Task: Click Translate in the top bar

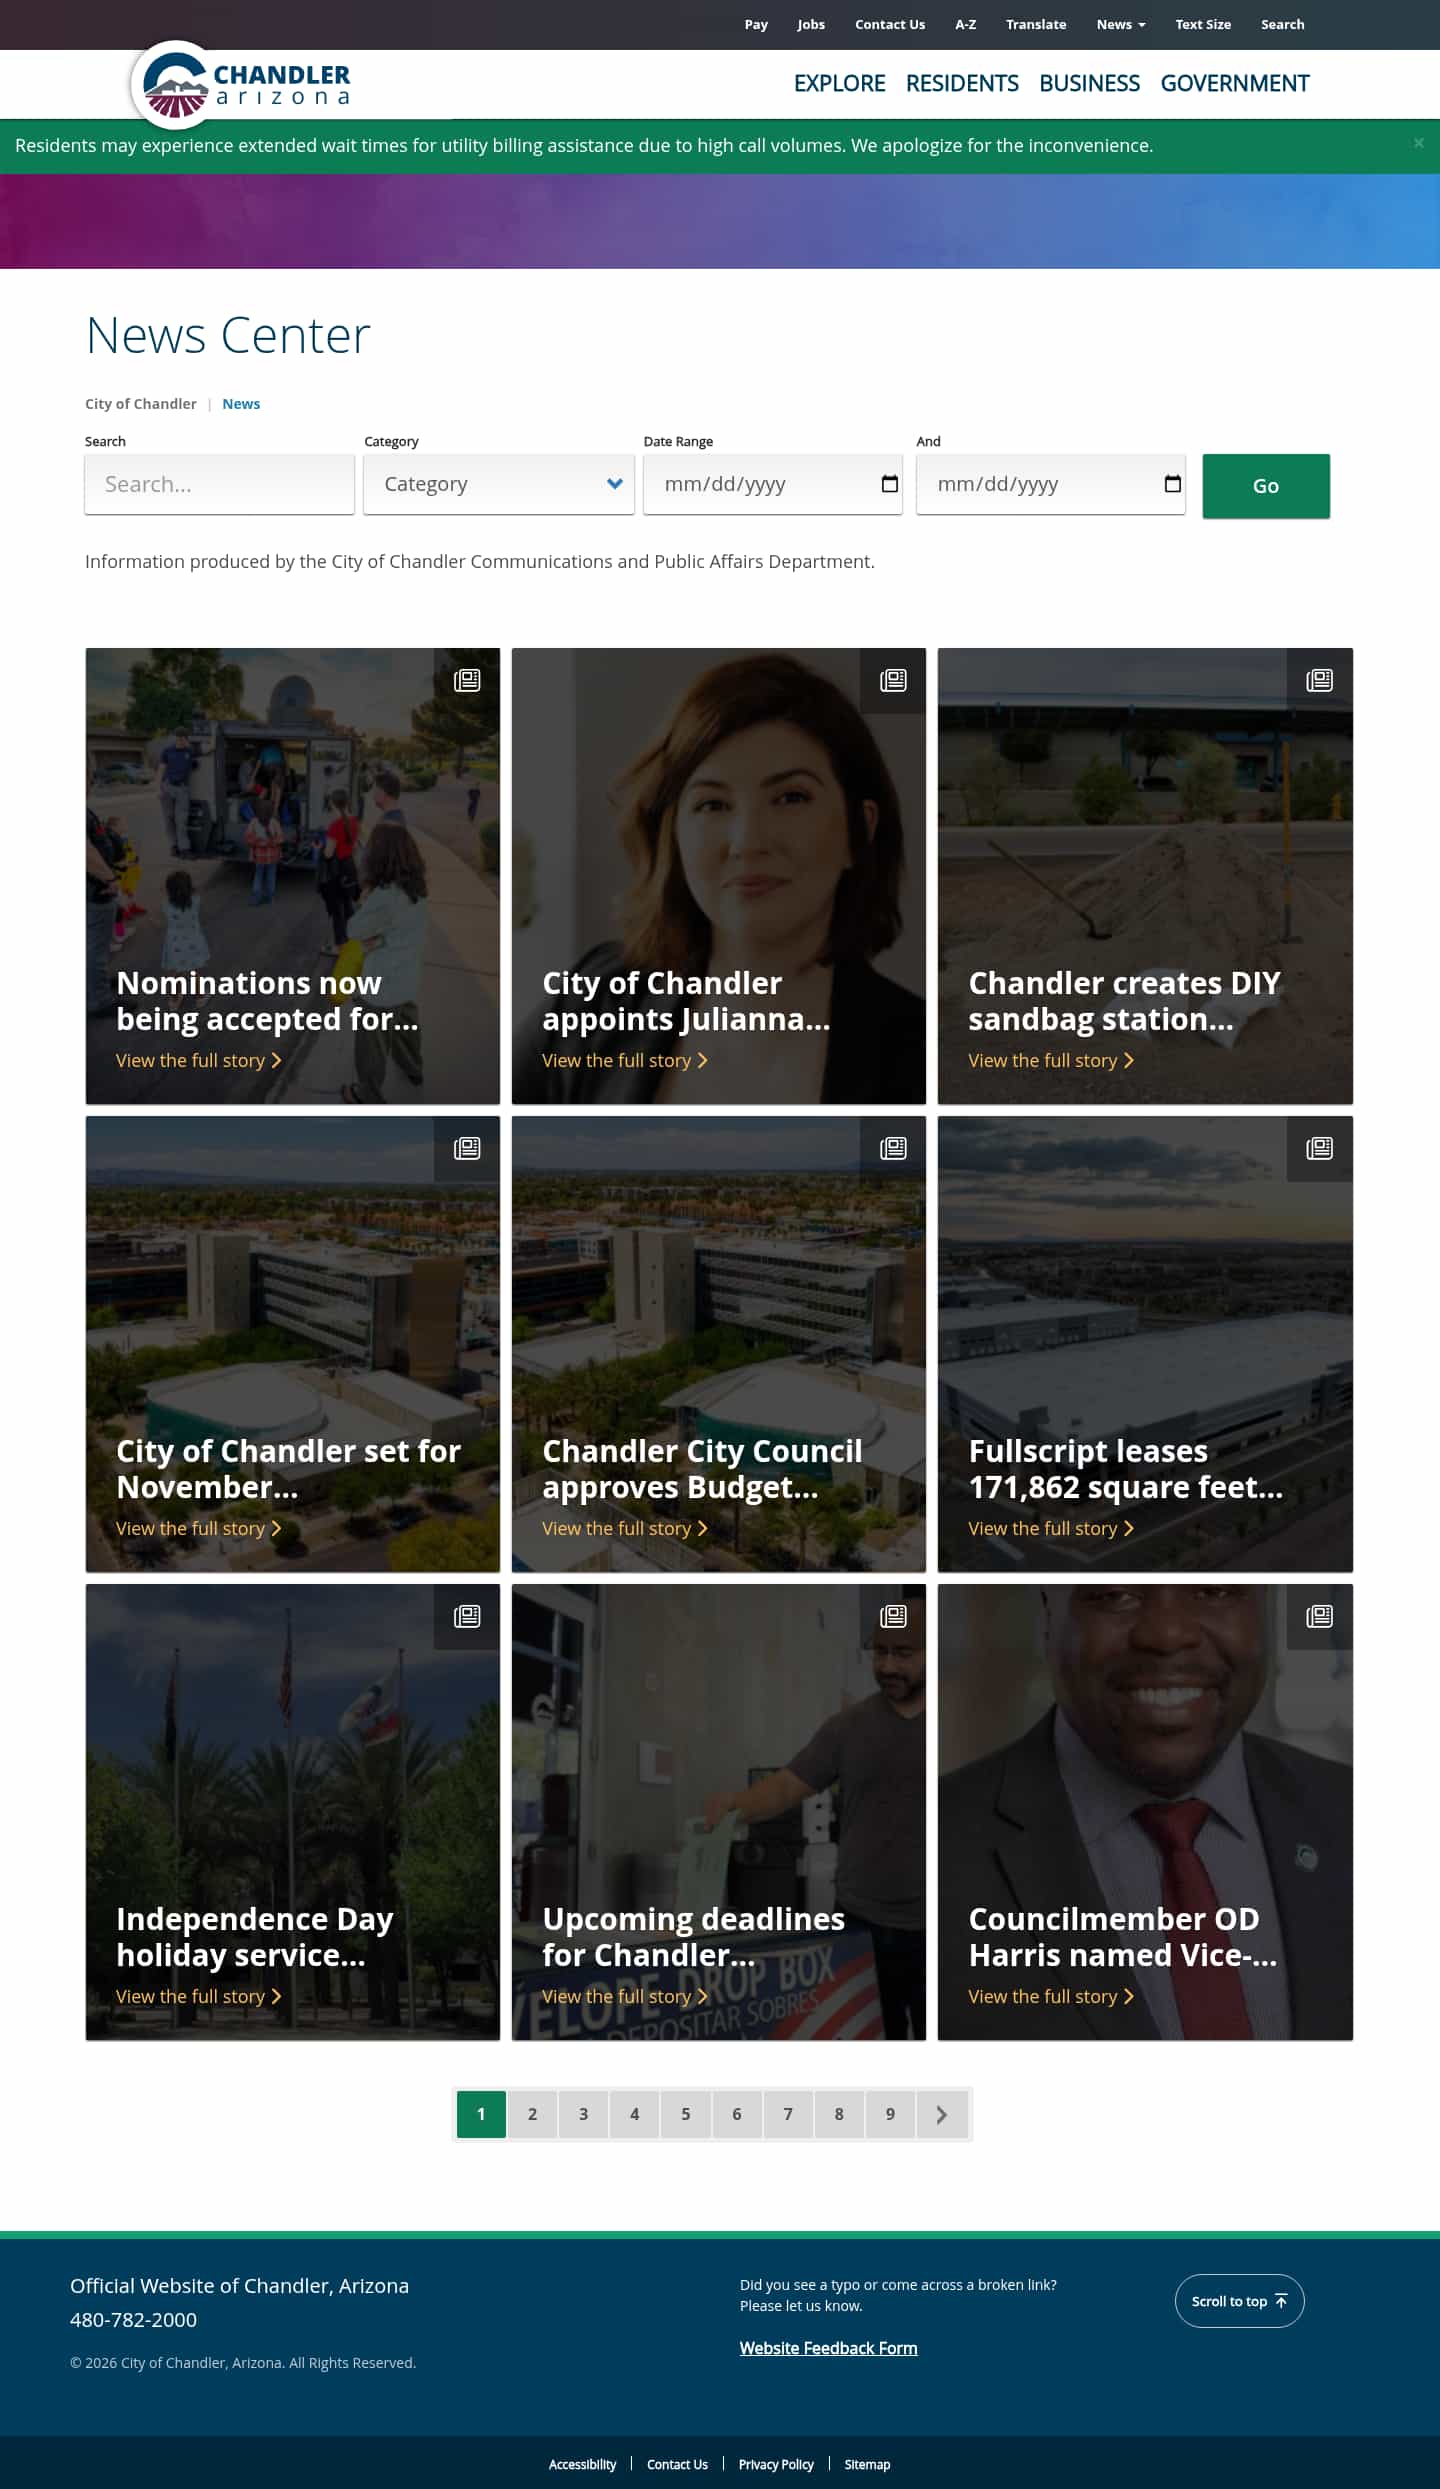Action: [x=1036, y=24]
